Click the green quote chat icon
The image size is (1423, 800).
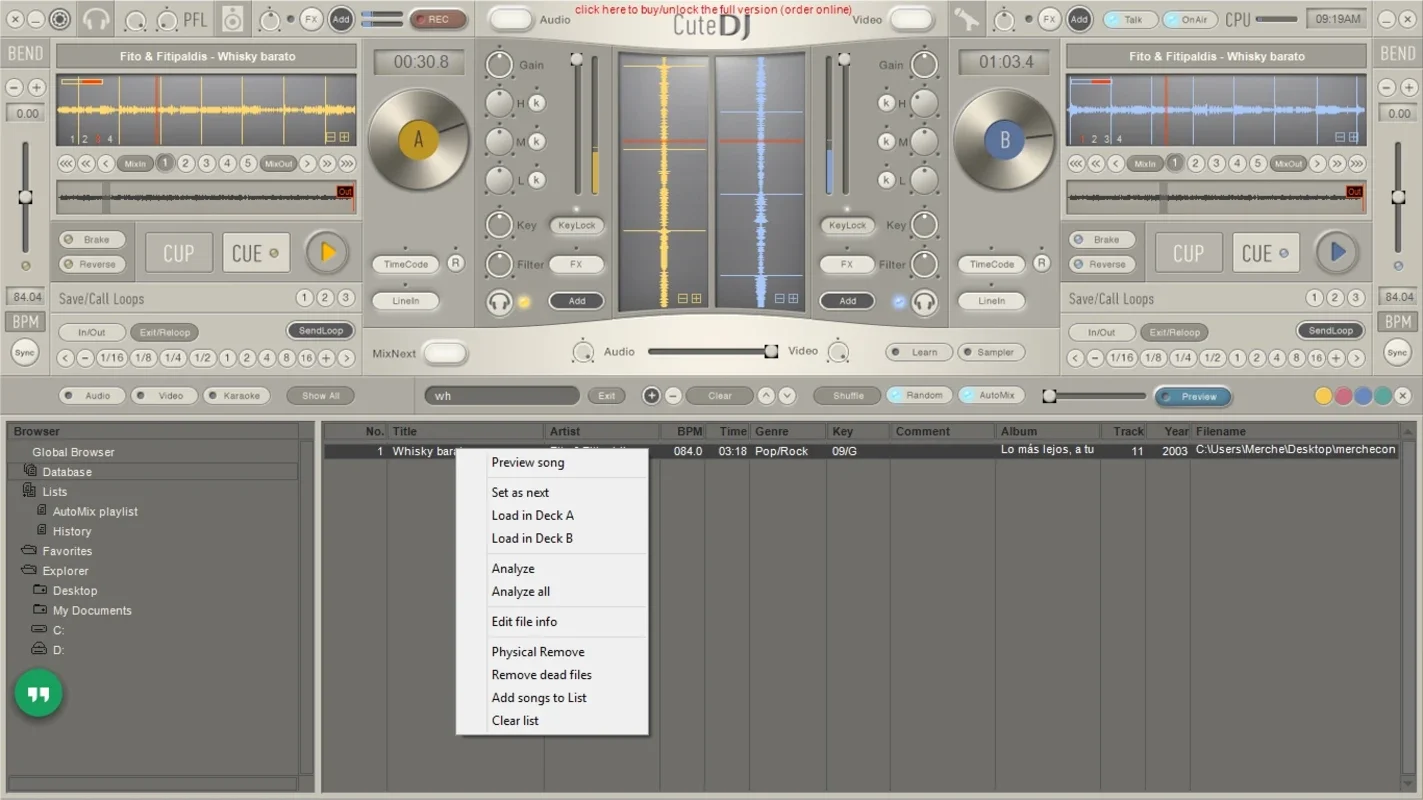38,693
